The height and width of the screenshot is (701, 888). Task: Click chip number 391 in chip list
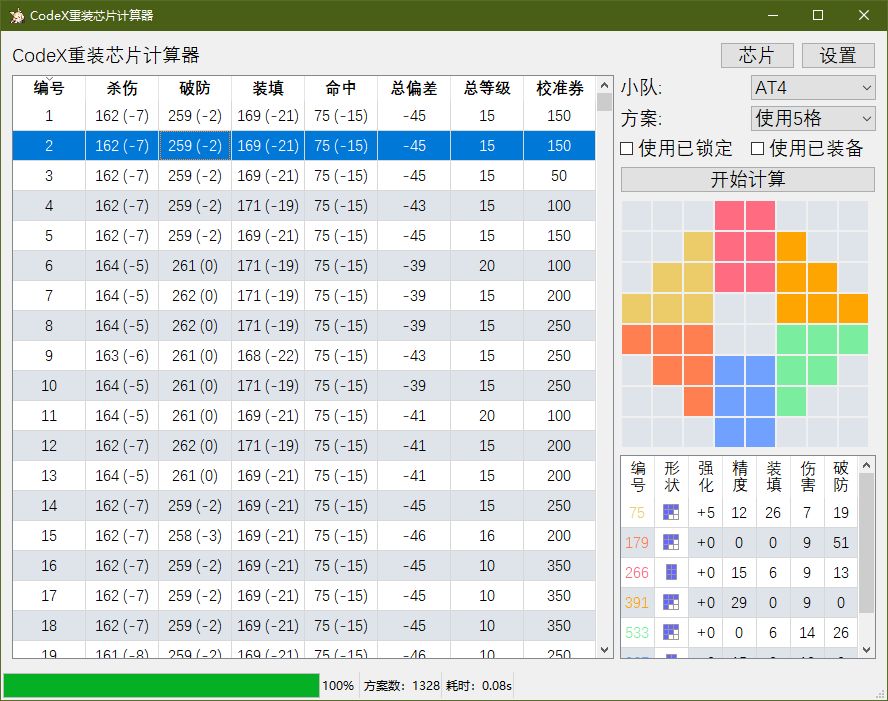[637, 602]
